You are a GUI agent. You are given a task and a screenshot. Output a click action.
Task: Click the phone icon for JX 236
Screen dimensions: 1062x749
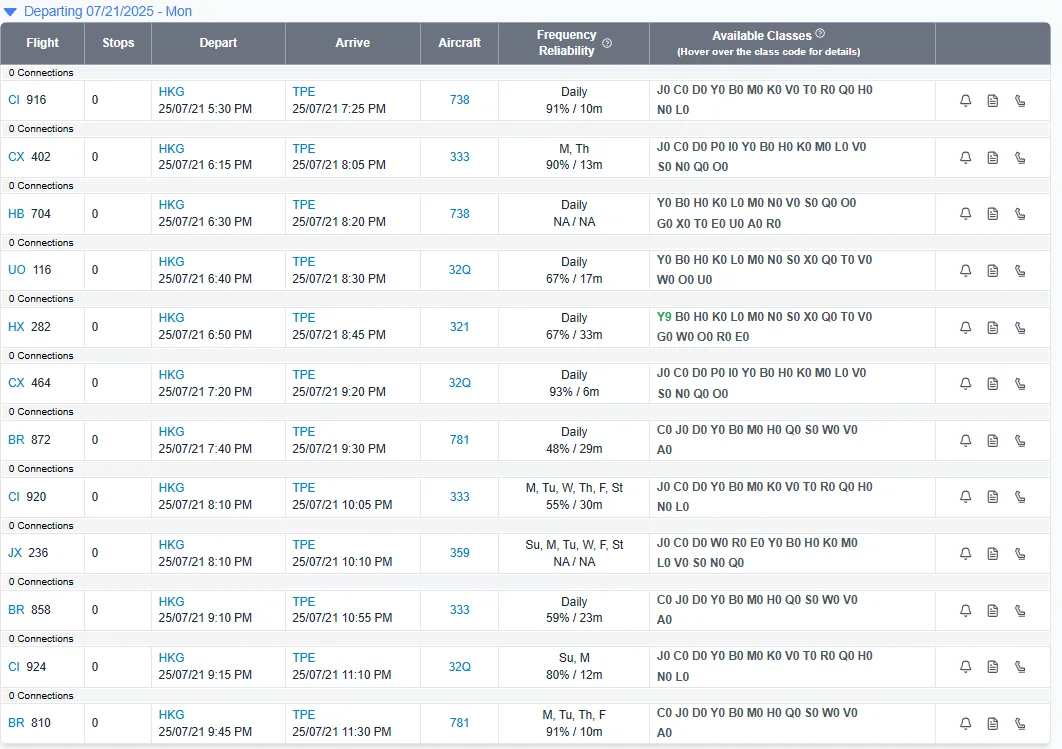coord(1020,554)
